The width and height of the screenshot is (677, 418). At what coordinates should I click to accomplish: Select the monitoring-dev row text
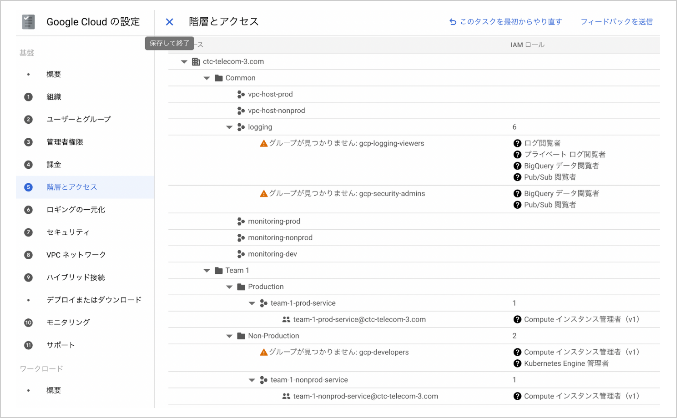click(x=272, y=254)
